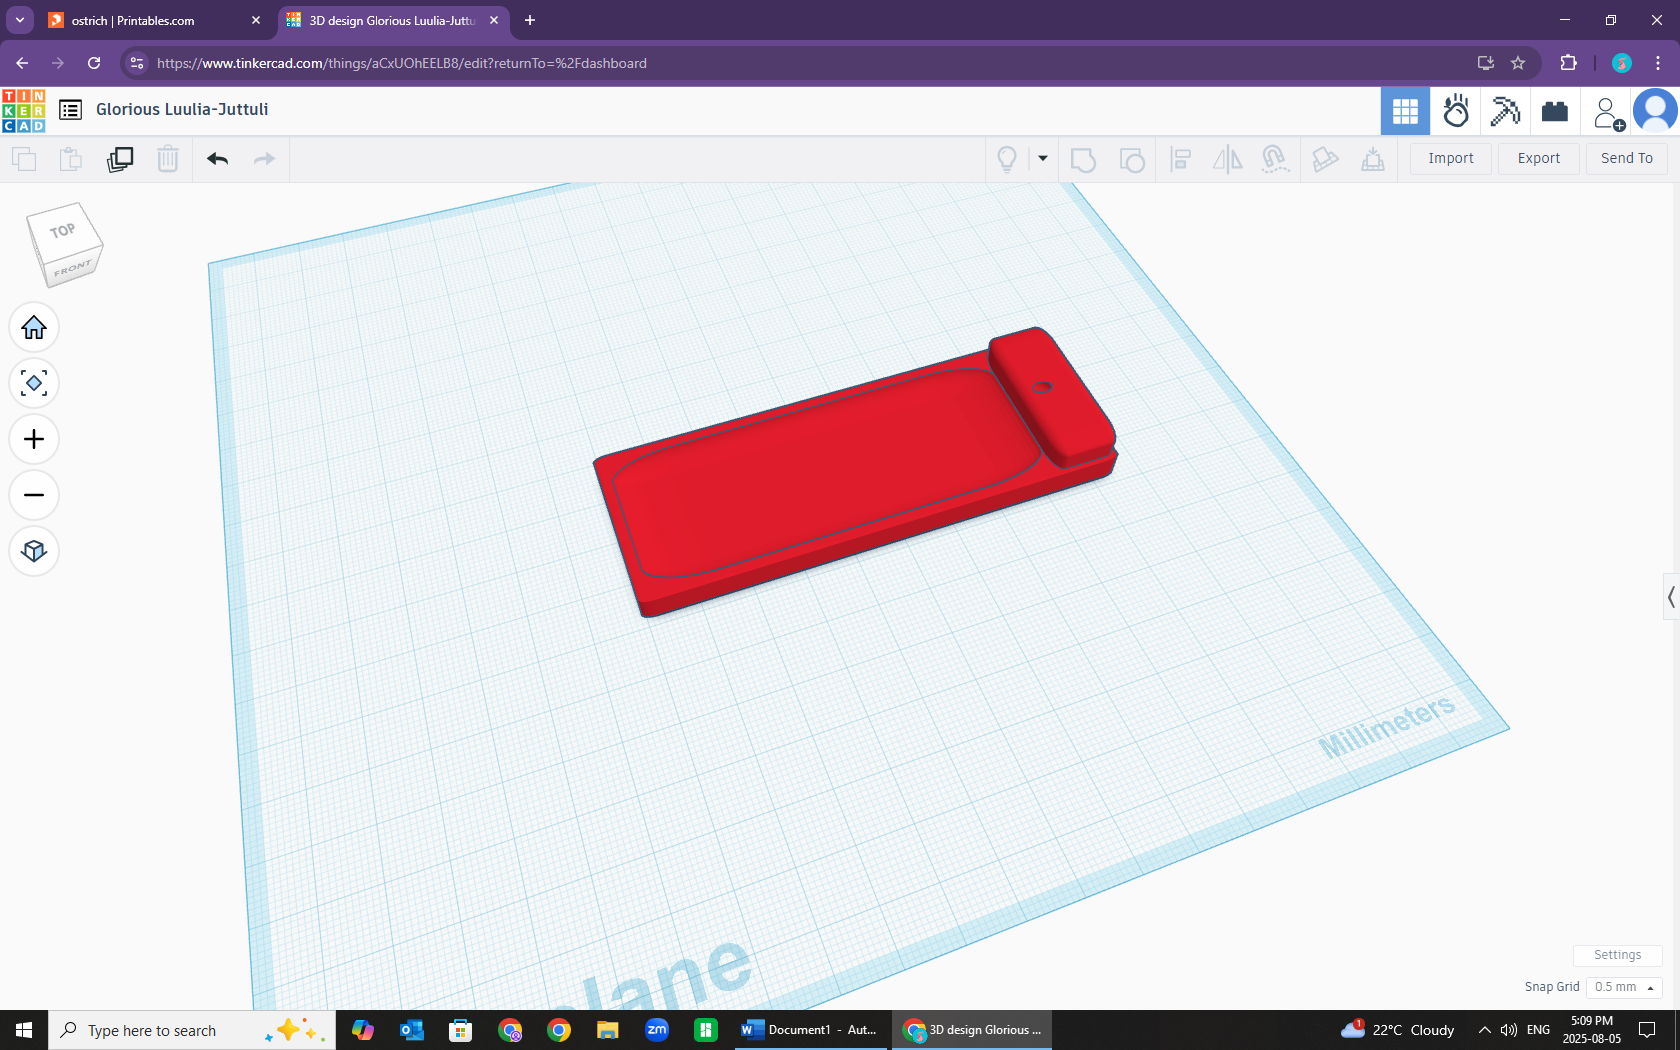Viewport: 1680px width, 1050px height.
Task: Open the visibility options dropdown arrow
Action: 1043,158
